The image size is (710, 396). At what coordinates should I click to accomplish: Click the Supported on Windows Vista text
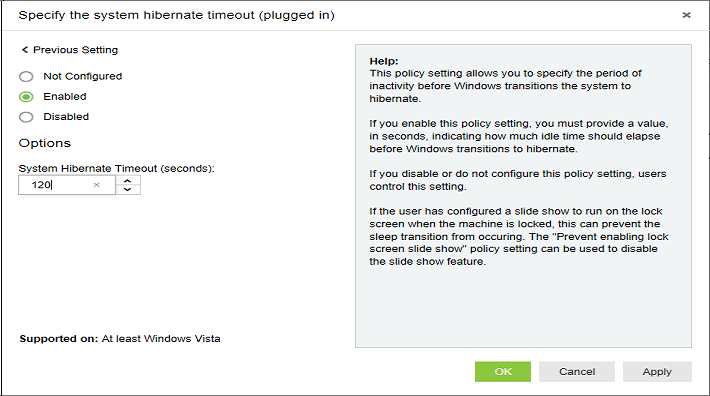(120, 339)
